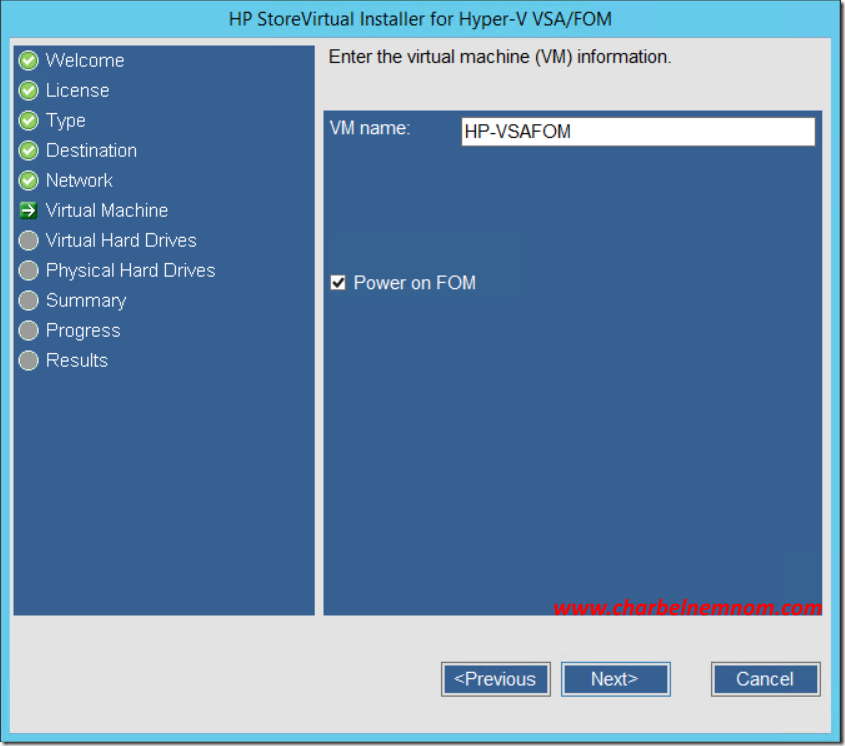Select the Type step label
Viewport: 845px width, 746px height.
point(66,121)
